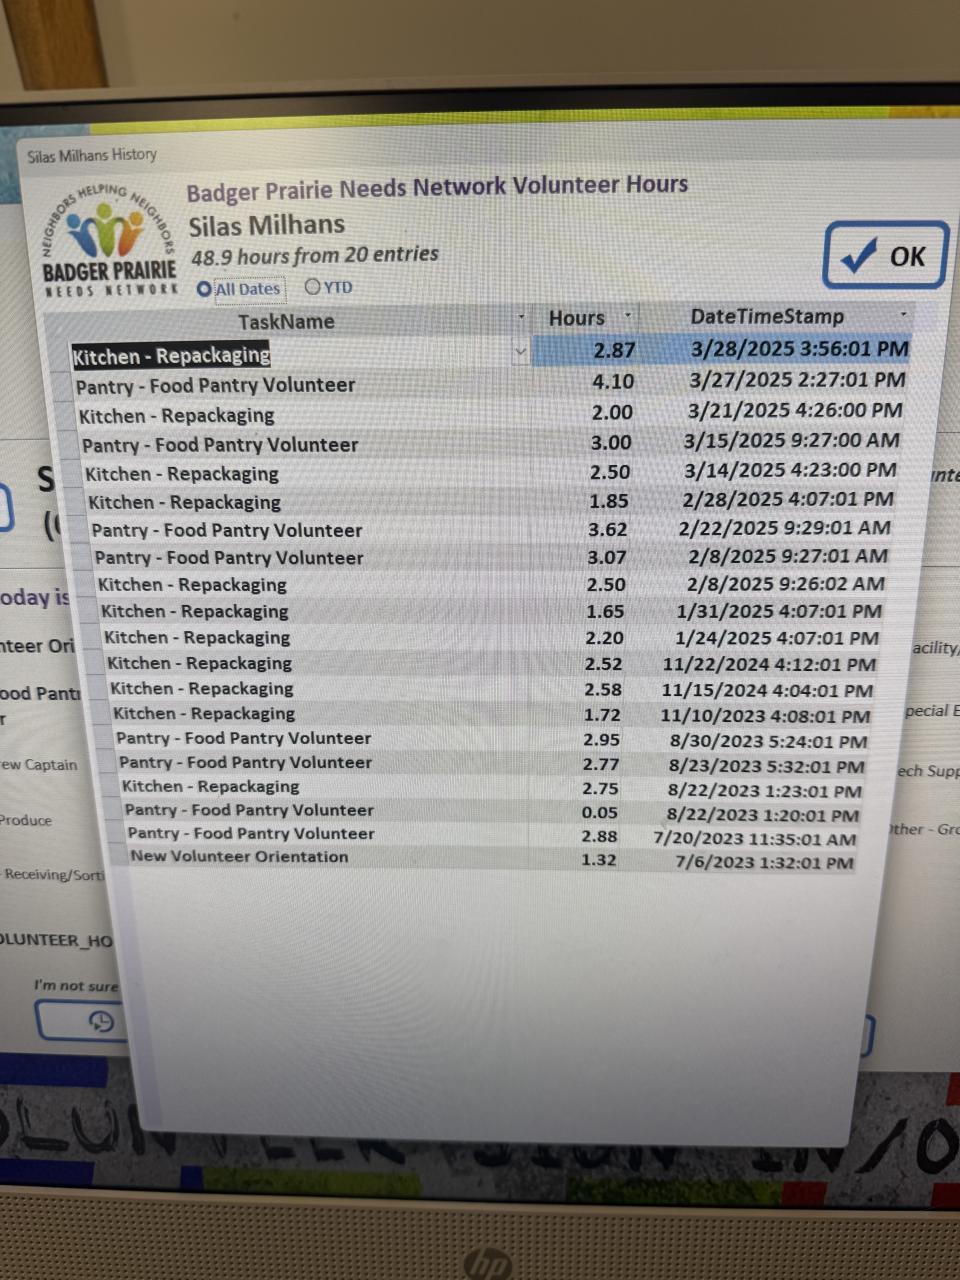
Task: Click the 2.20 hours value
Action: point(603,638)
